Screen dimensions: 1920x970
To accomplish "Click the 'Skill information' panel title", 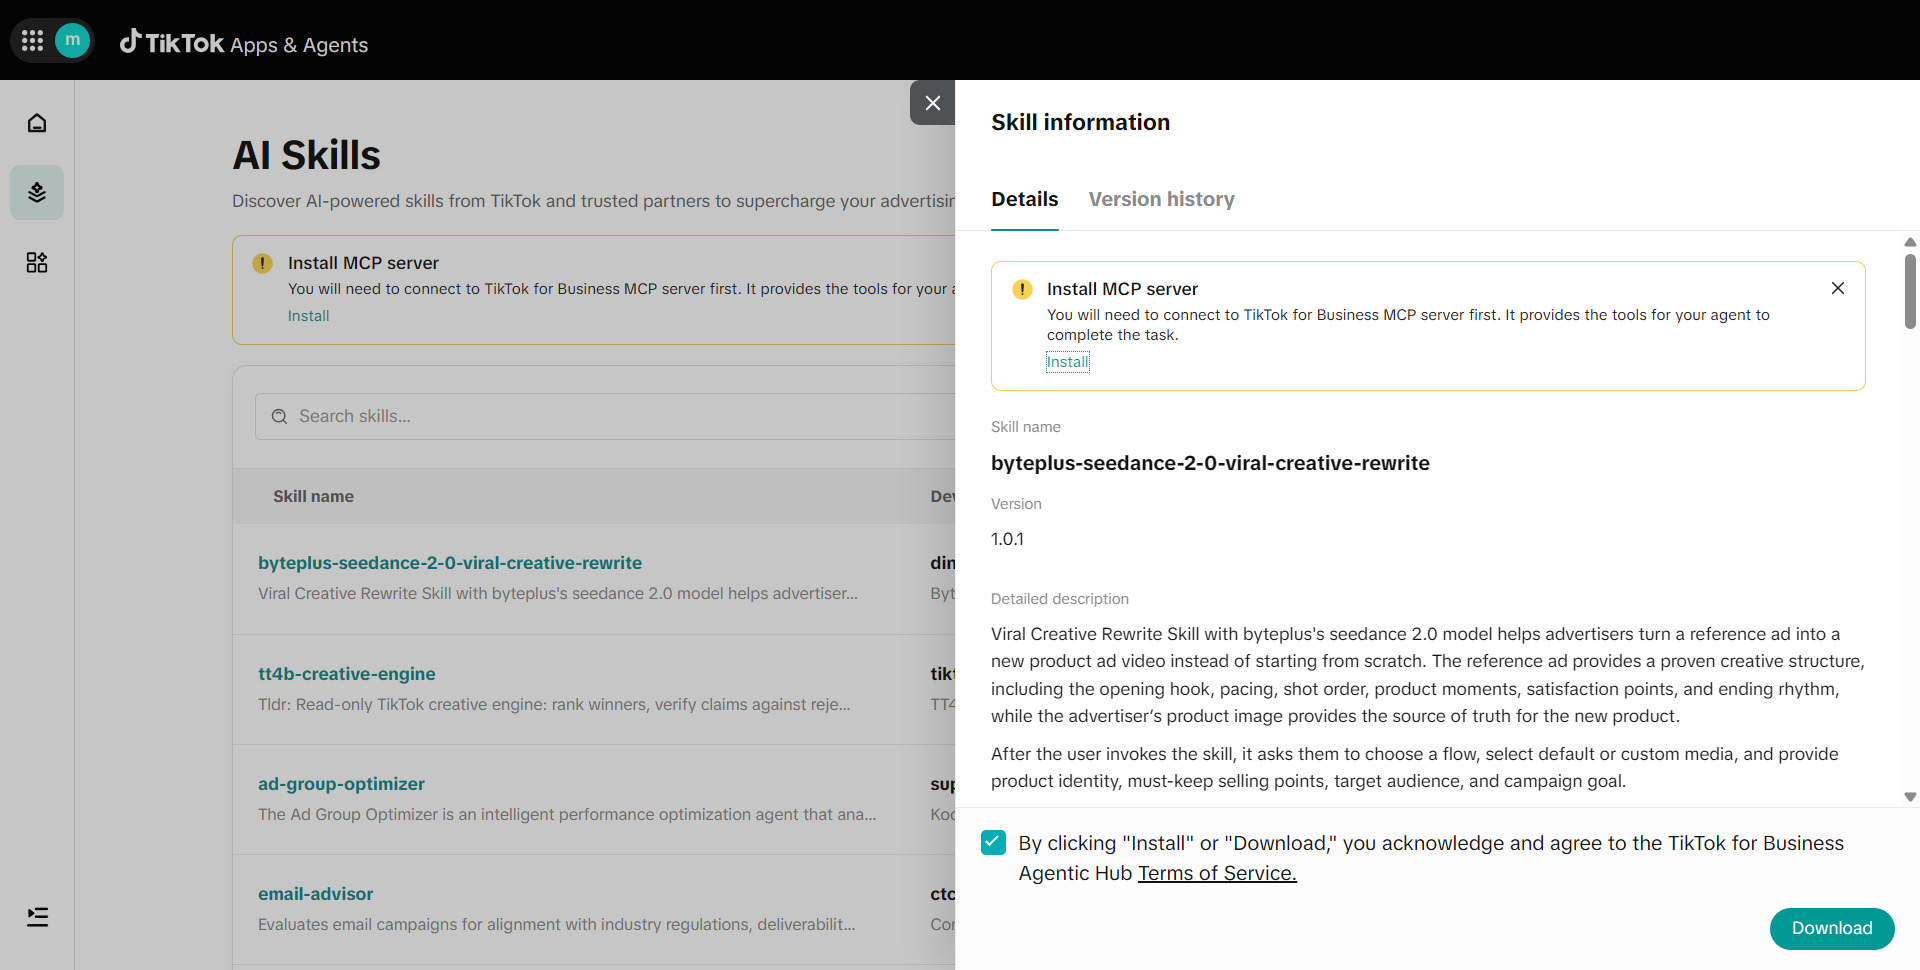I will (1080, 122).
